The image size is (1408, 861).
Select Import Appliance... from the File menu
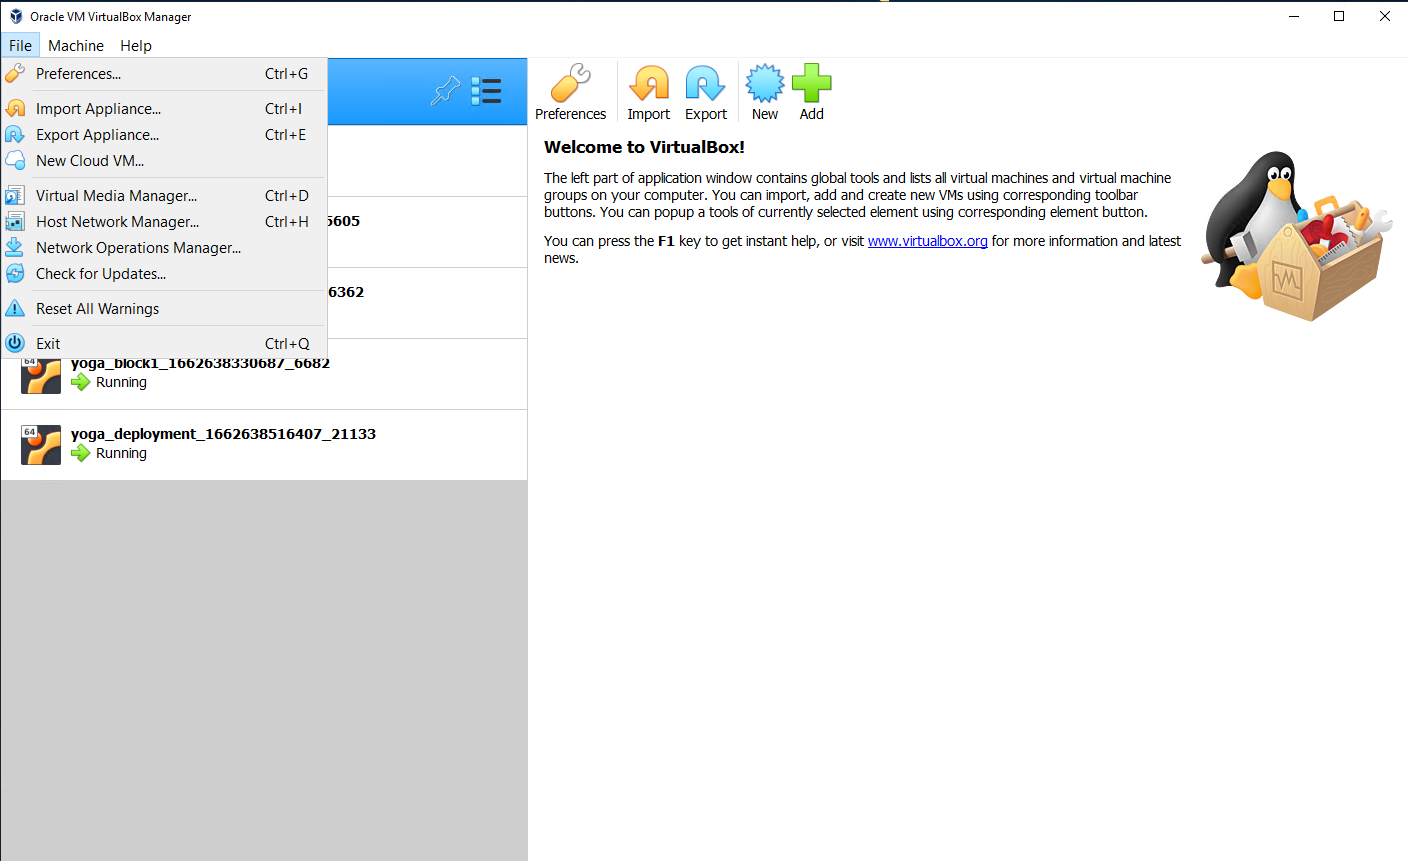[164, 109]
